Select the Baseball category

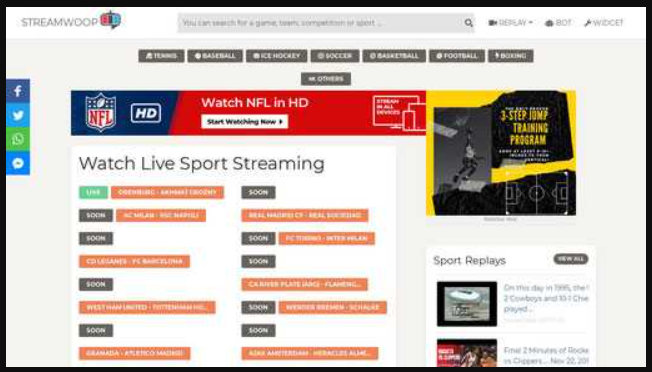(215, 56)
